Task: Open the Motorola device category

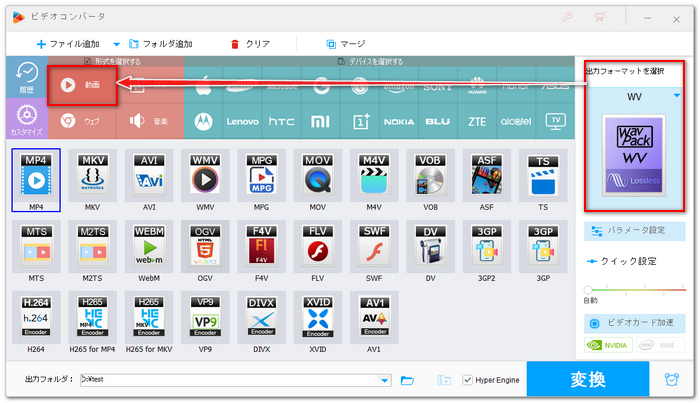Action: pyautogui.click(x=203, y=121)
